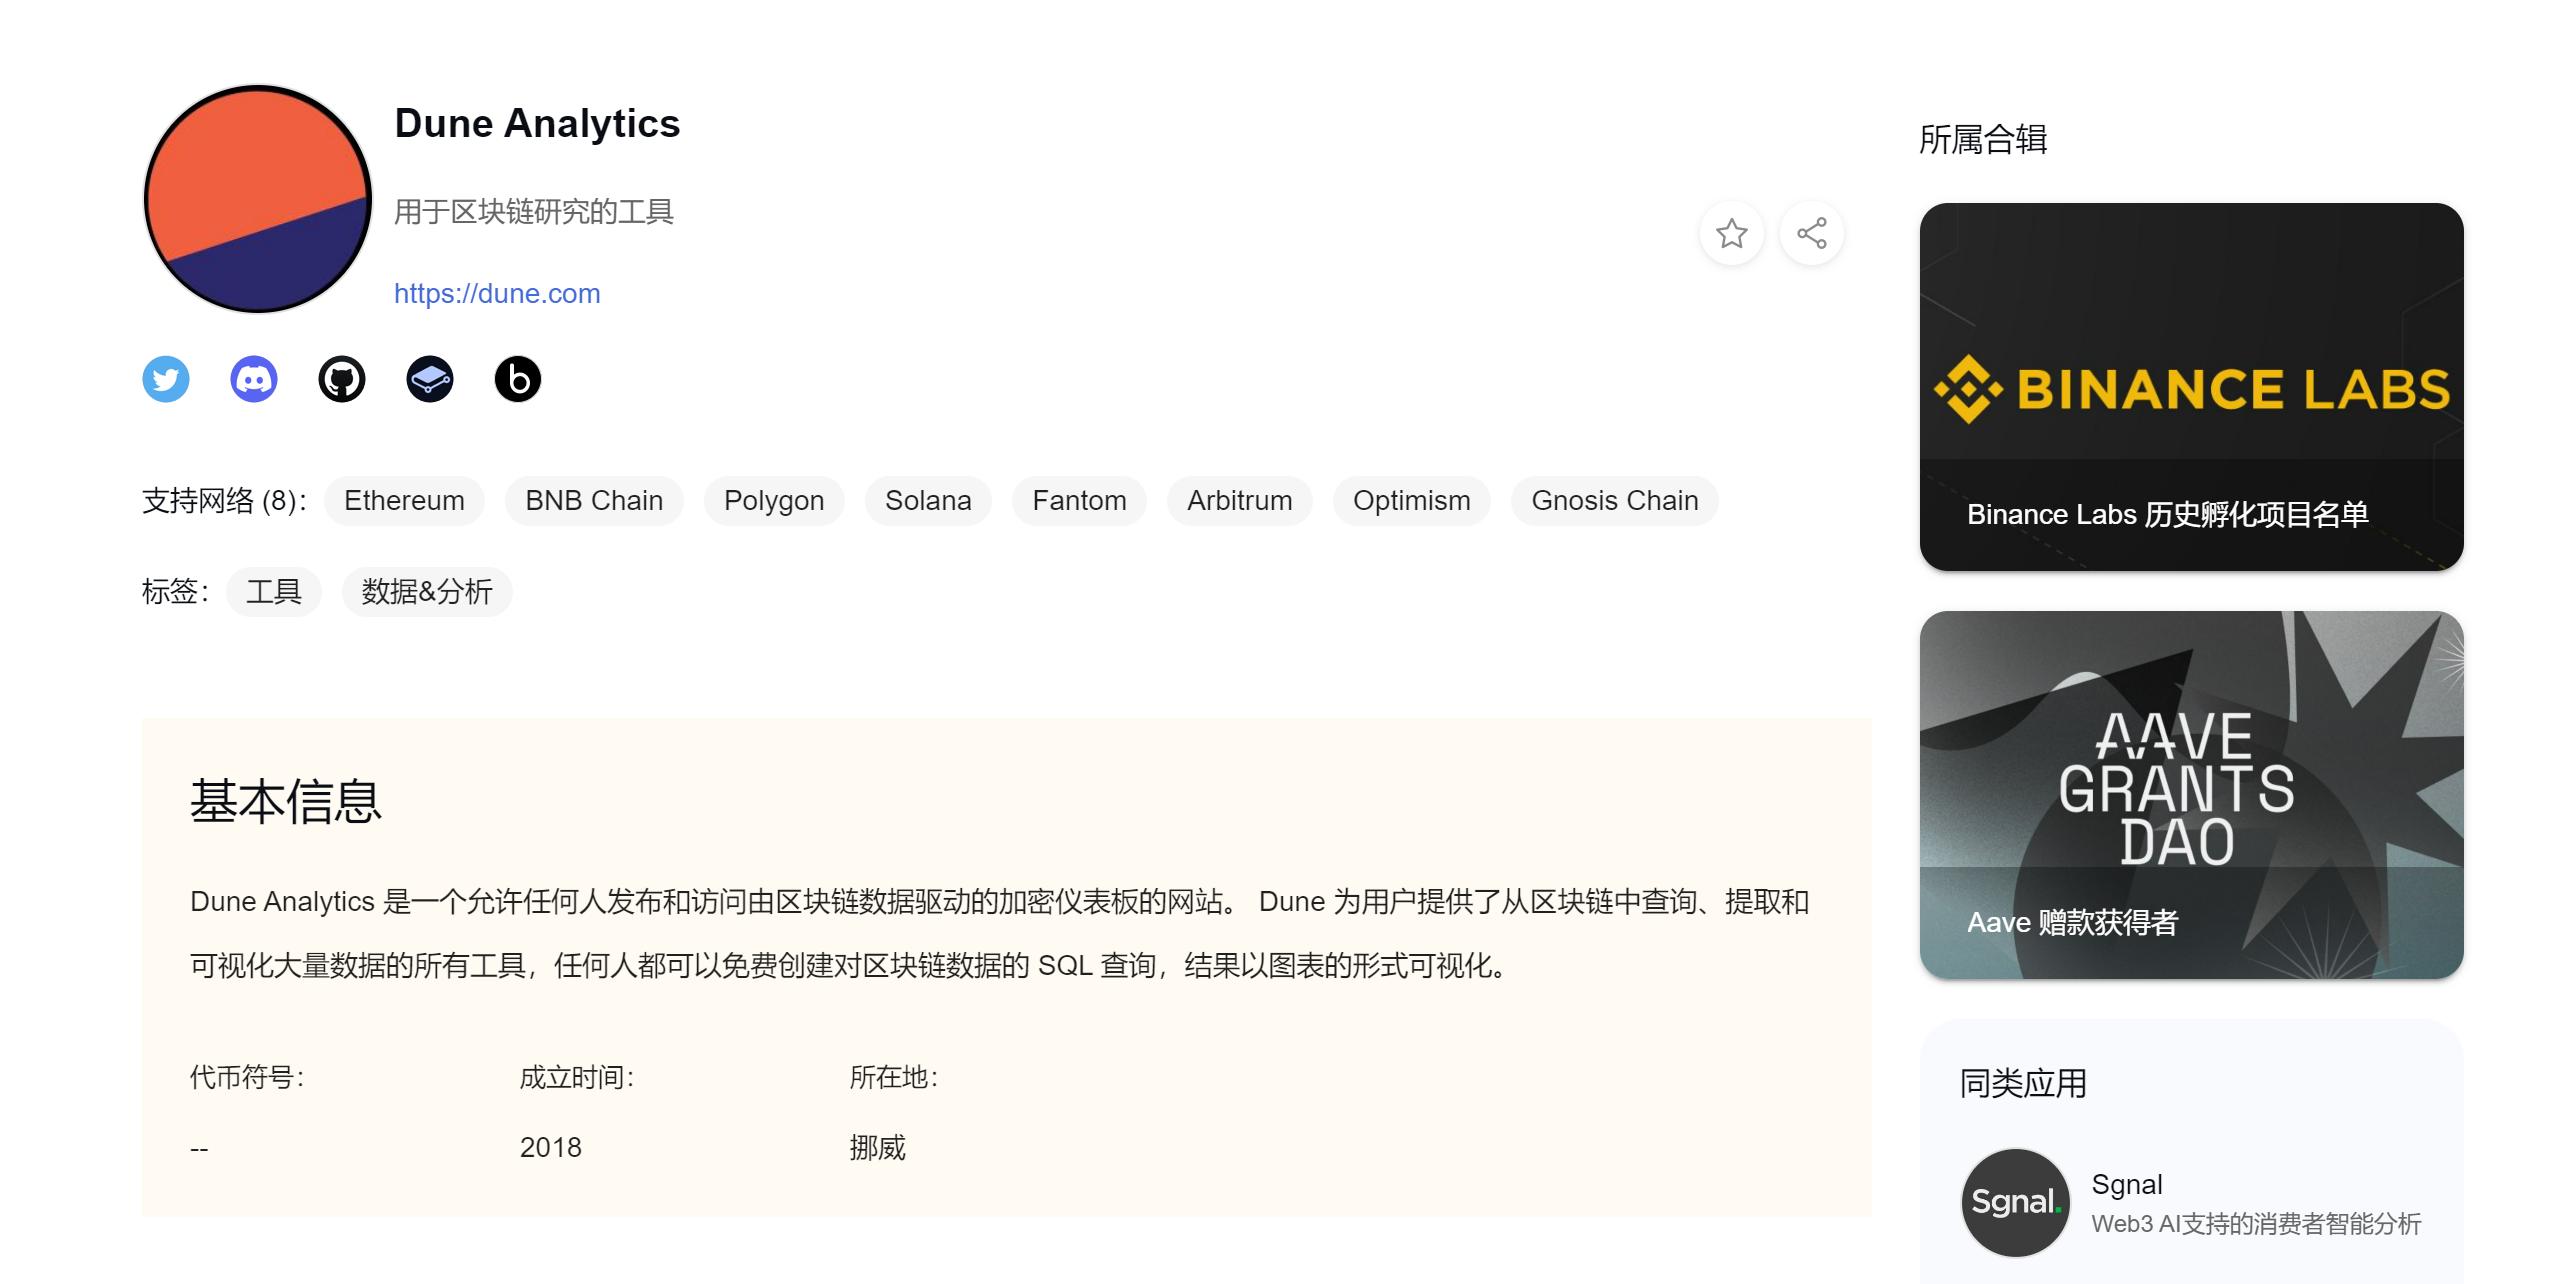Viewport: 2550px width, 1284px height.
Task: Select the BNB Chain network tag
Action: (594, 500)
